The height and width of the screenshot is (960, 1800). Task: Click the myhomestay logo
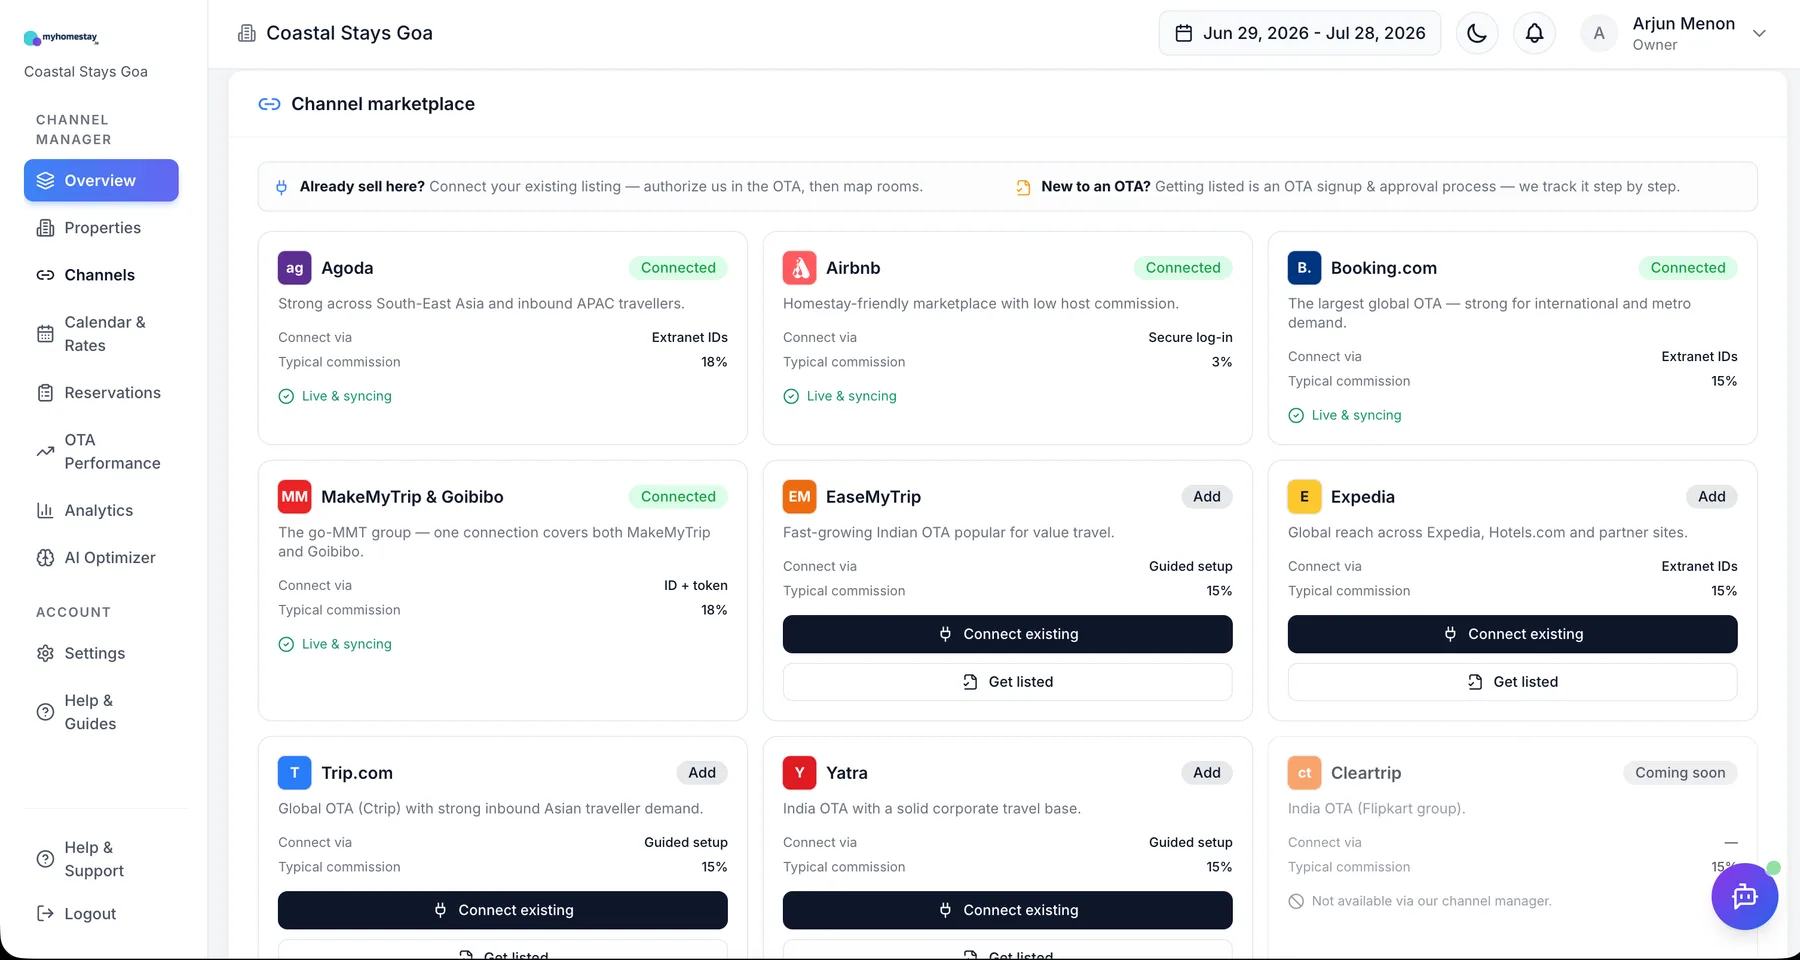click(x=61, y=38)
